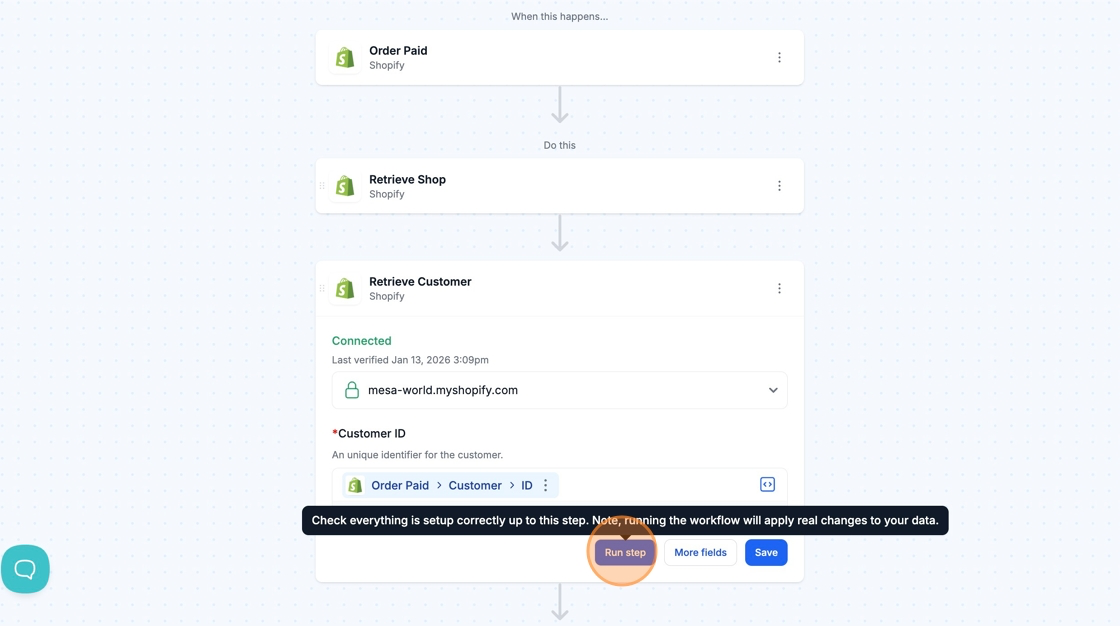The image size is (1120, 626).
Task: Open the code editor icon for Customer ID
Action: point(767,485)
